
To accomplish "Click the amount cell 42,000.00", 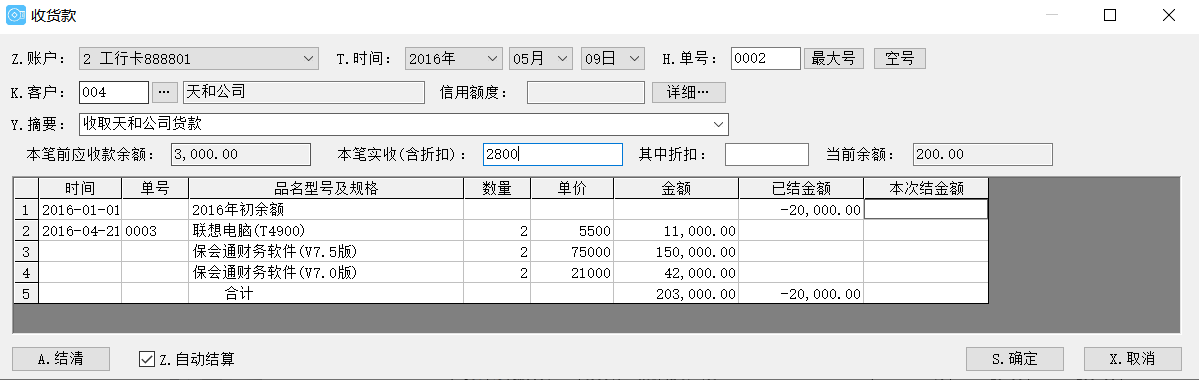I will coord(676,272).
